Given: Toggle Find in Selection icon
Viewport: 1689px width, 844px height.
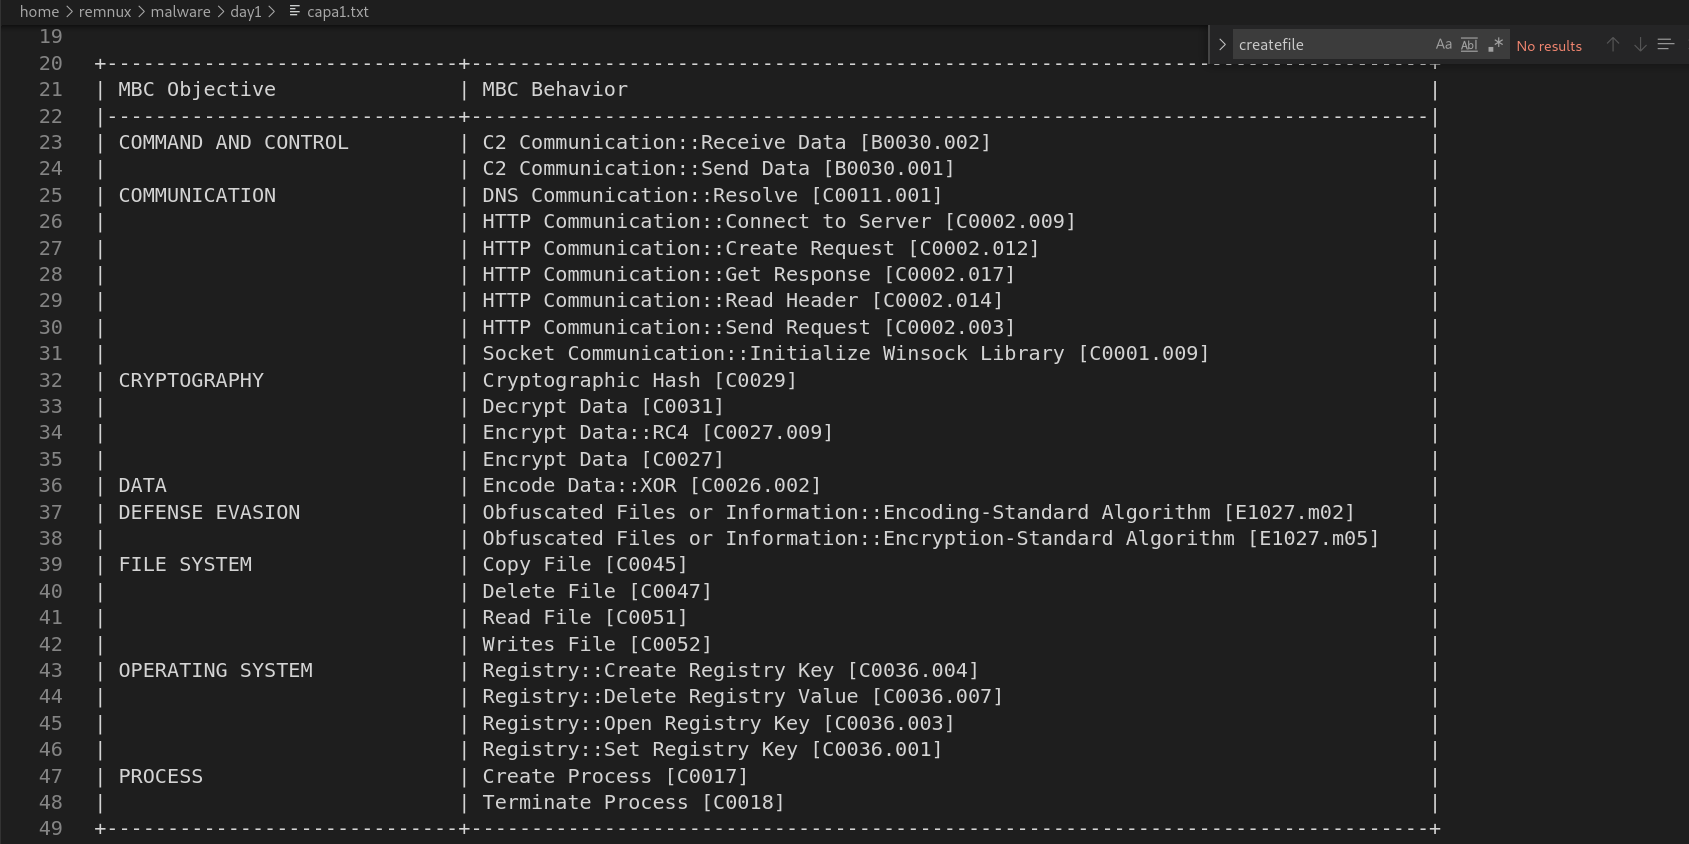Looking at the screenshot, I should point(1666,45).
